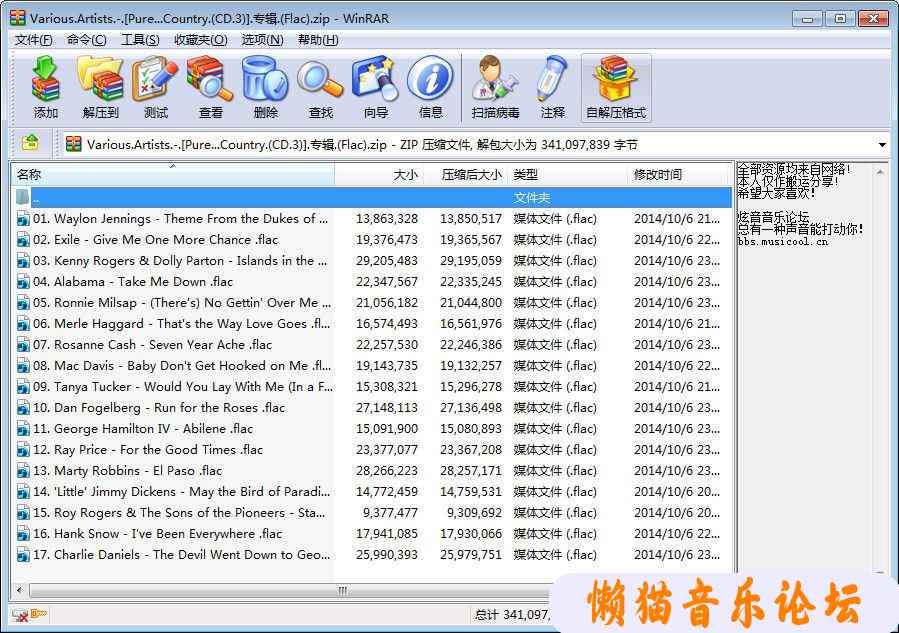Click file icon of 04. Alabama track

[x=23, y=282]
